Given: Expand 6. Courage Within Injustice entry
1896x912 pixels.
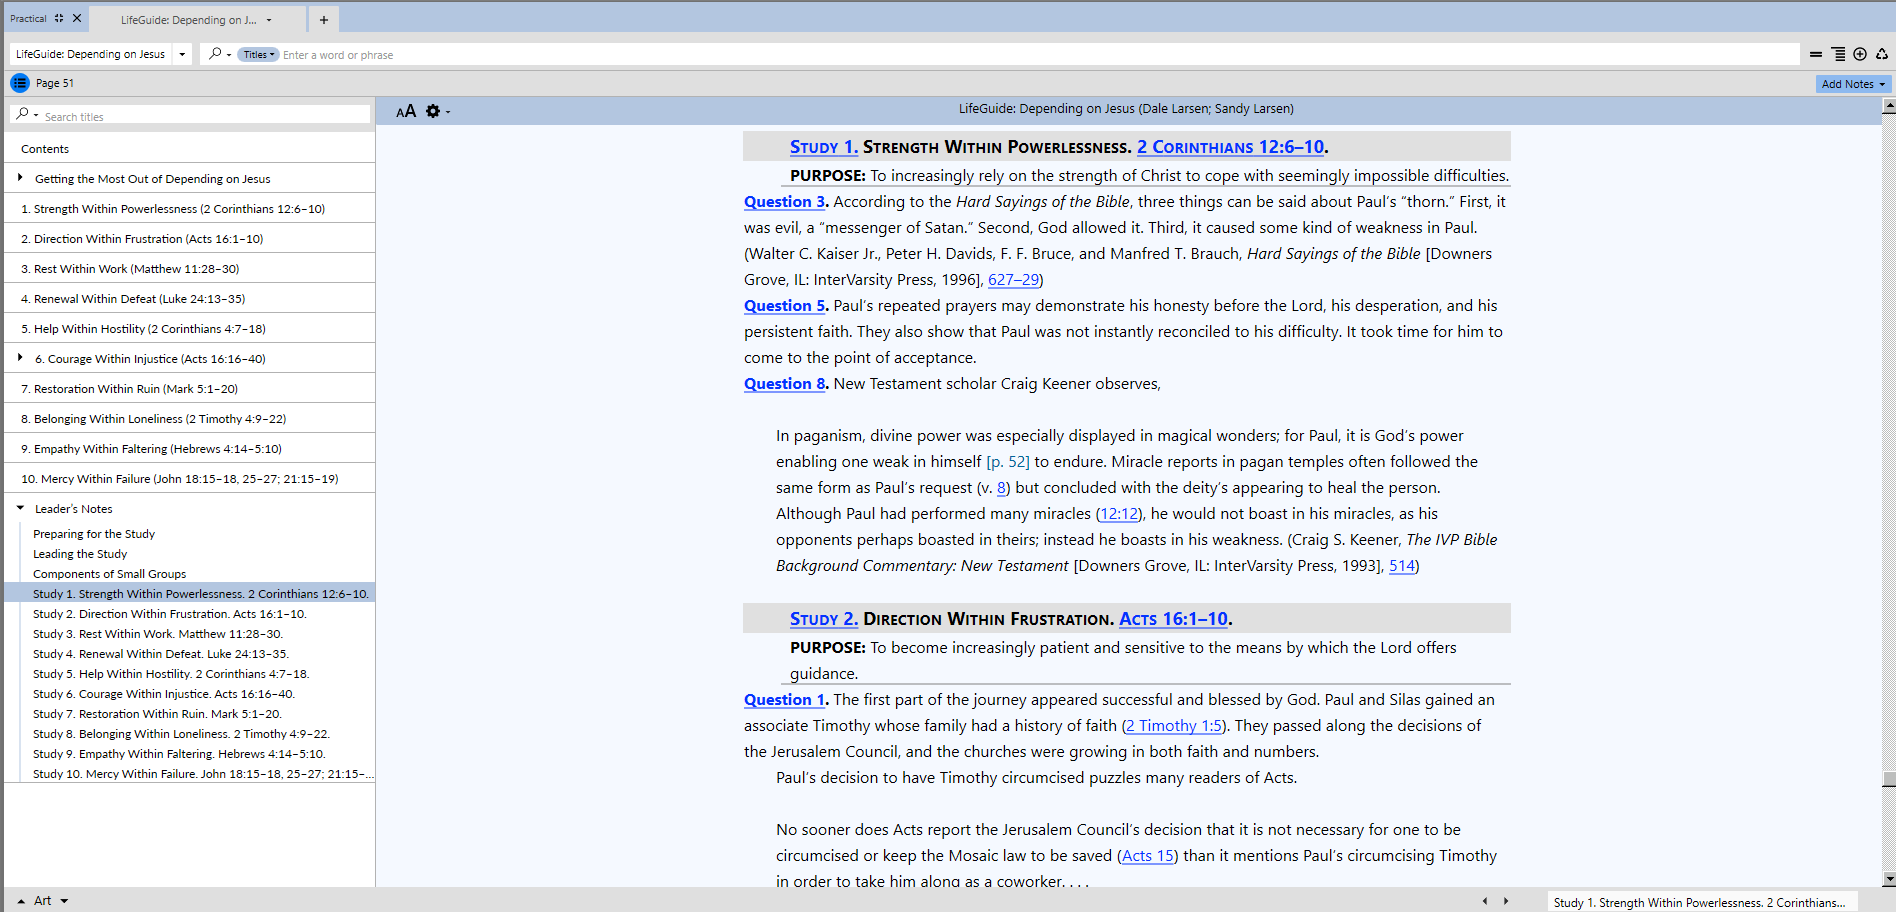Looking at the screenshot, I should [x=20, y=358].
